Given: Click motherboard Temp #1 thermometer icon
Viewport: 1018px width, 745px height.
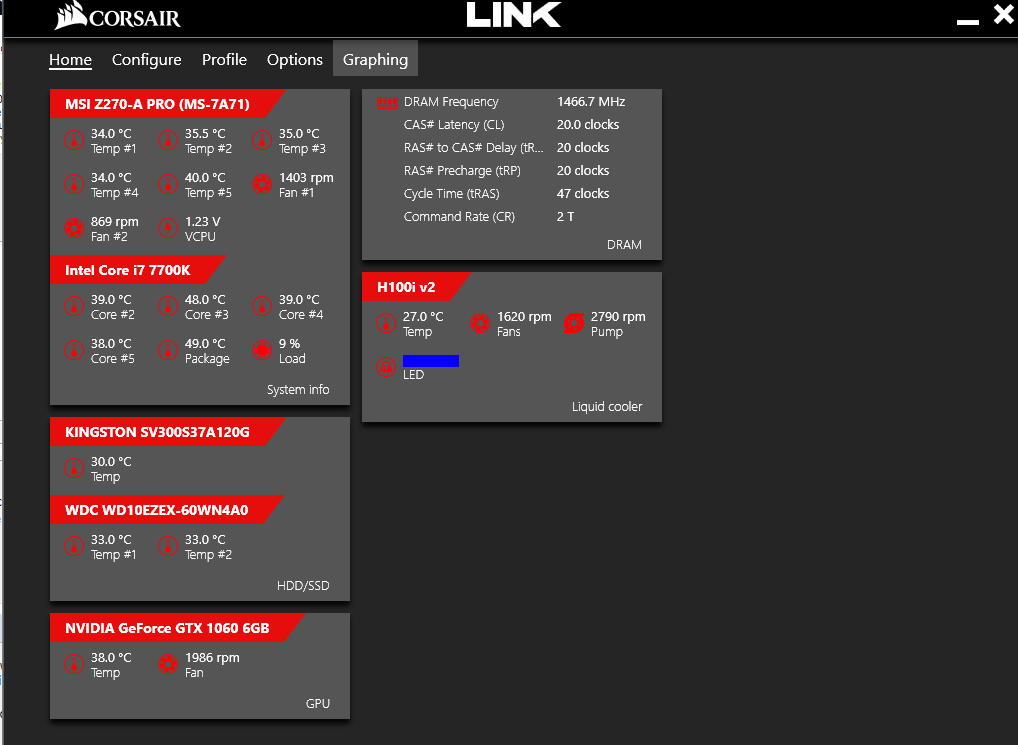Looking at the screenshot, I should [x=74, y=140].
